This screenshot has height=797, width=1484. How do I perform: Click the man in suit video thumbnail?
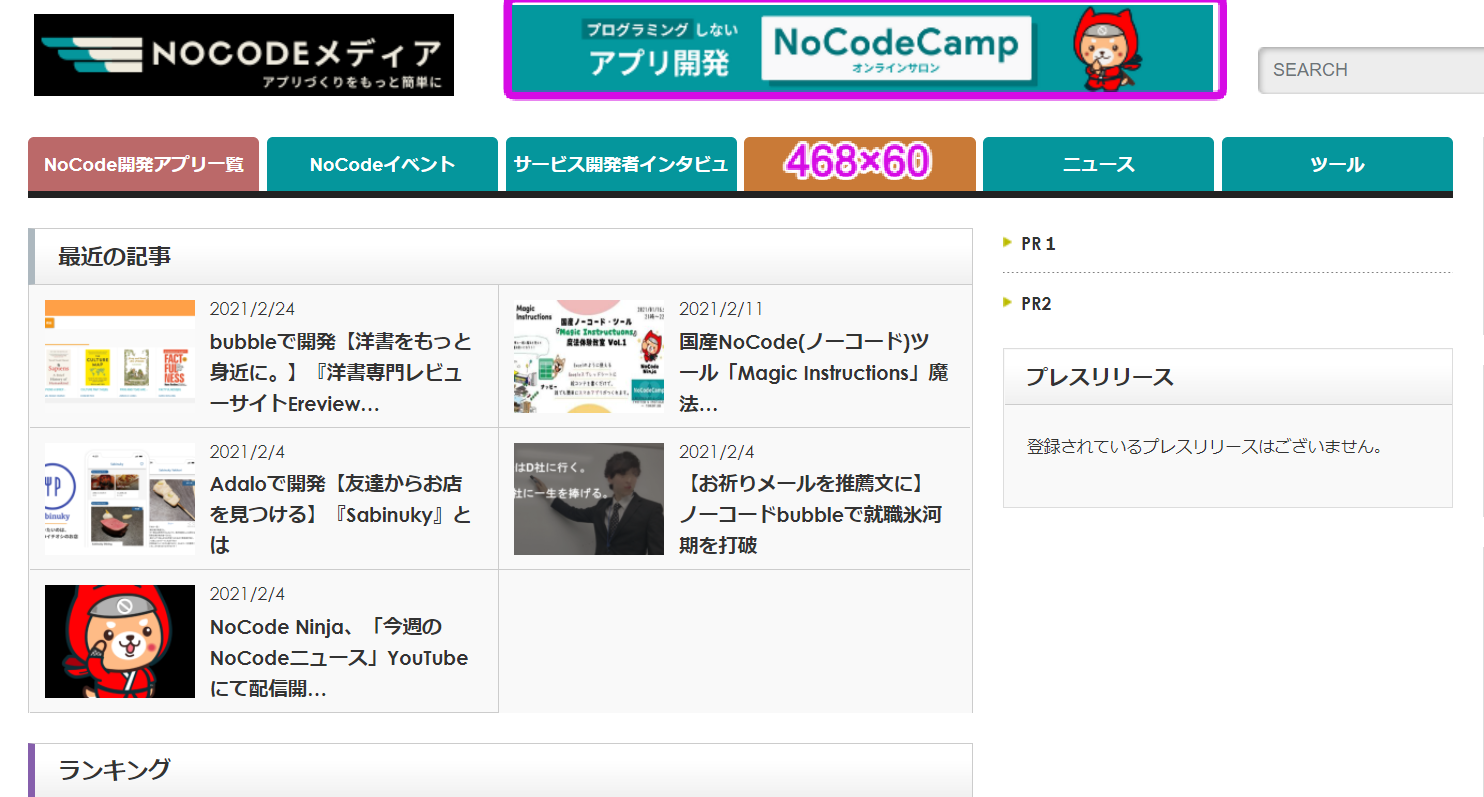point(589,499)
